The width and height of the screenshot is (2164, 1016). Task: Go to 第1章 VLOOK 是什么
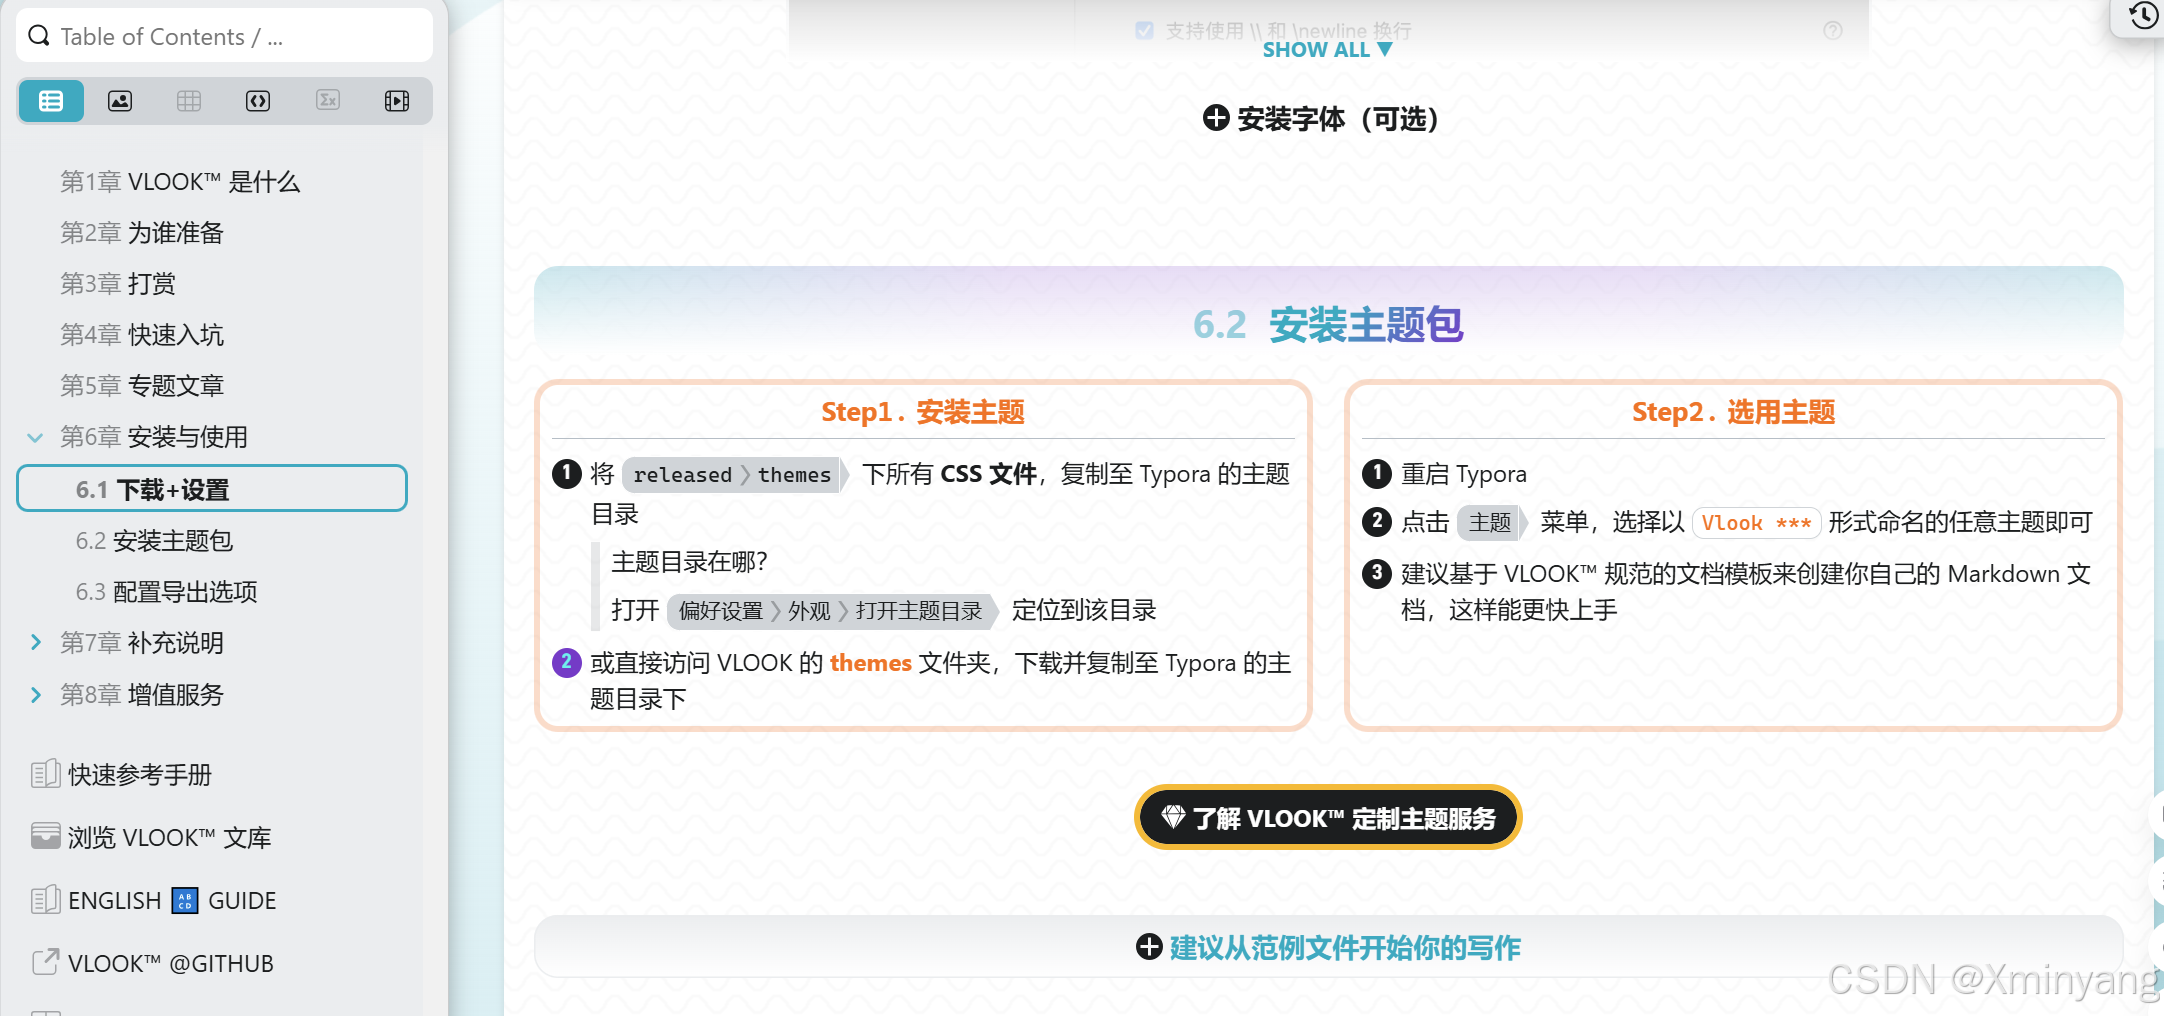tap(180, 182)
